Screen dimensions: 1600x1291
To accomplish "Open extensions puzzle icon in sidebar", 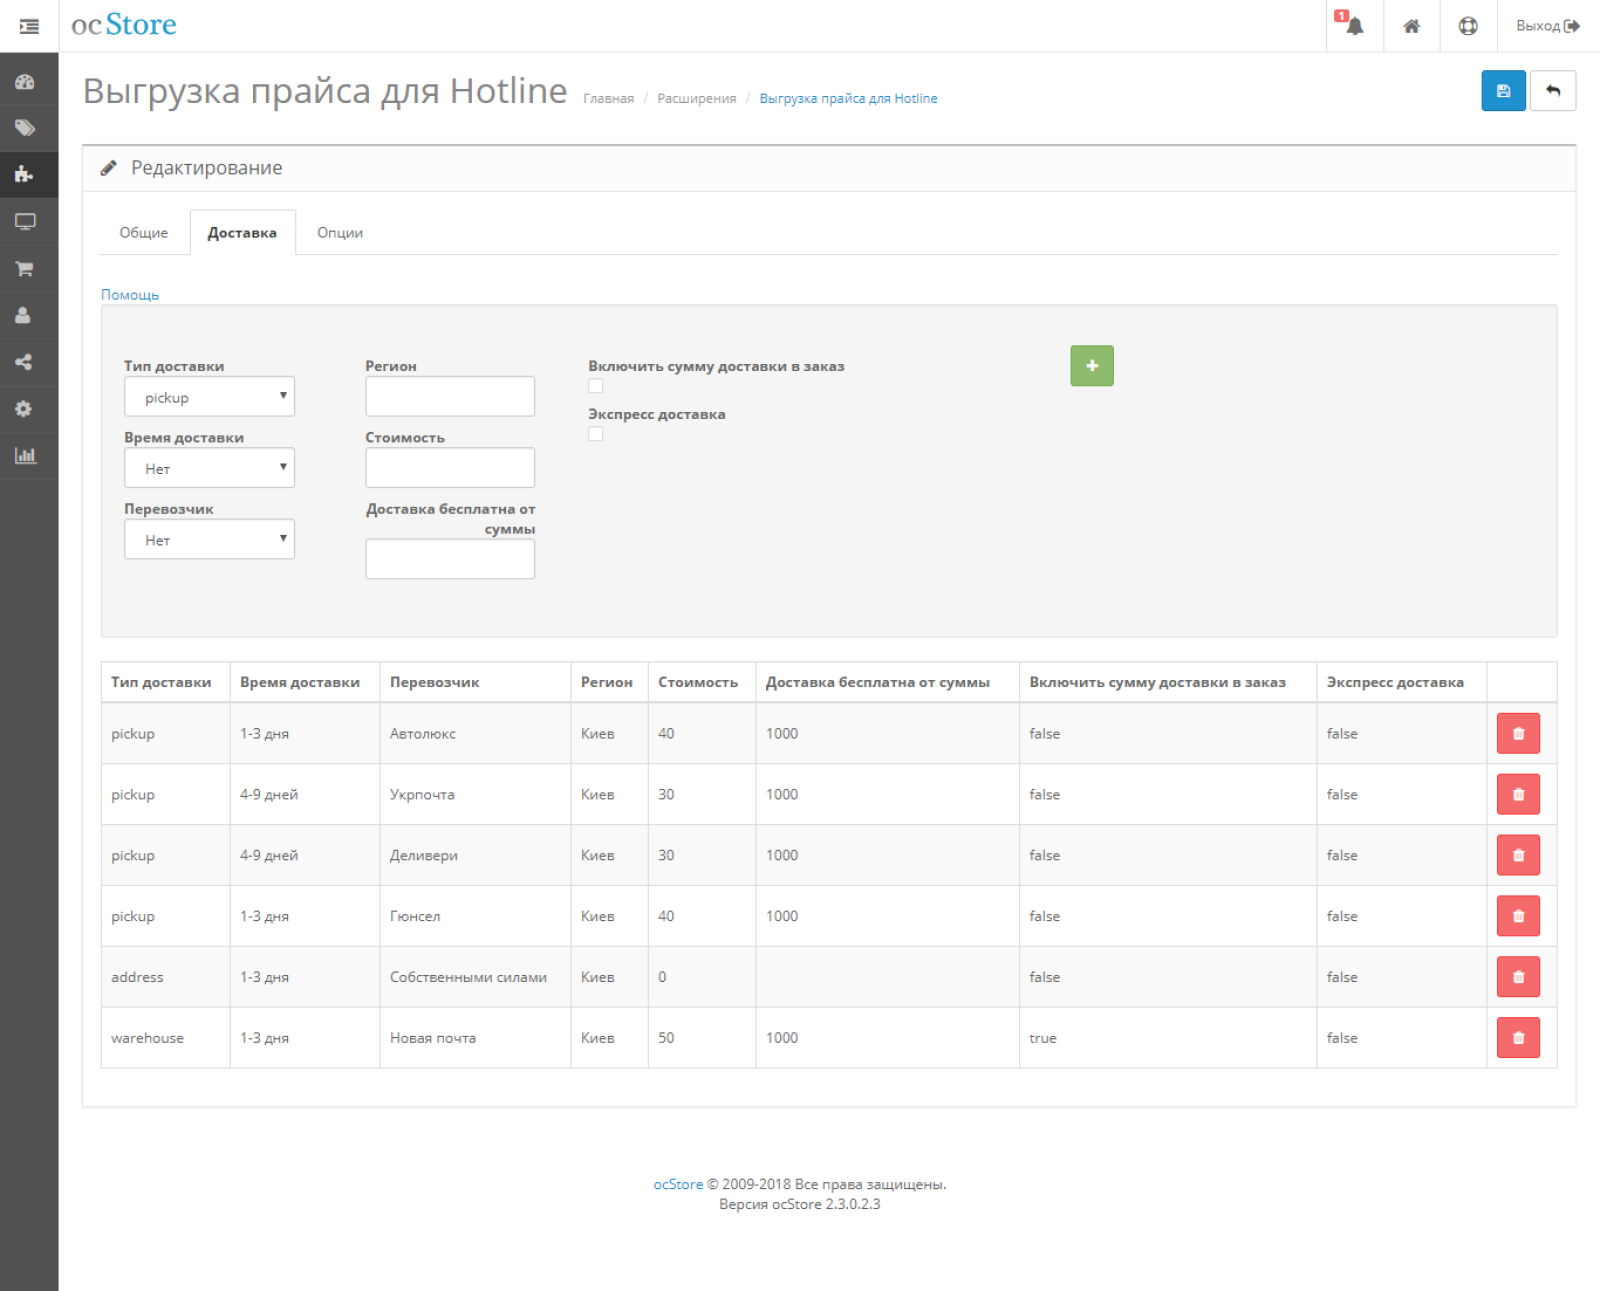I will [25, 174].
